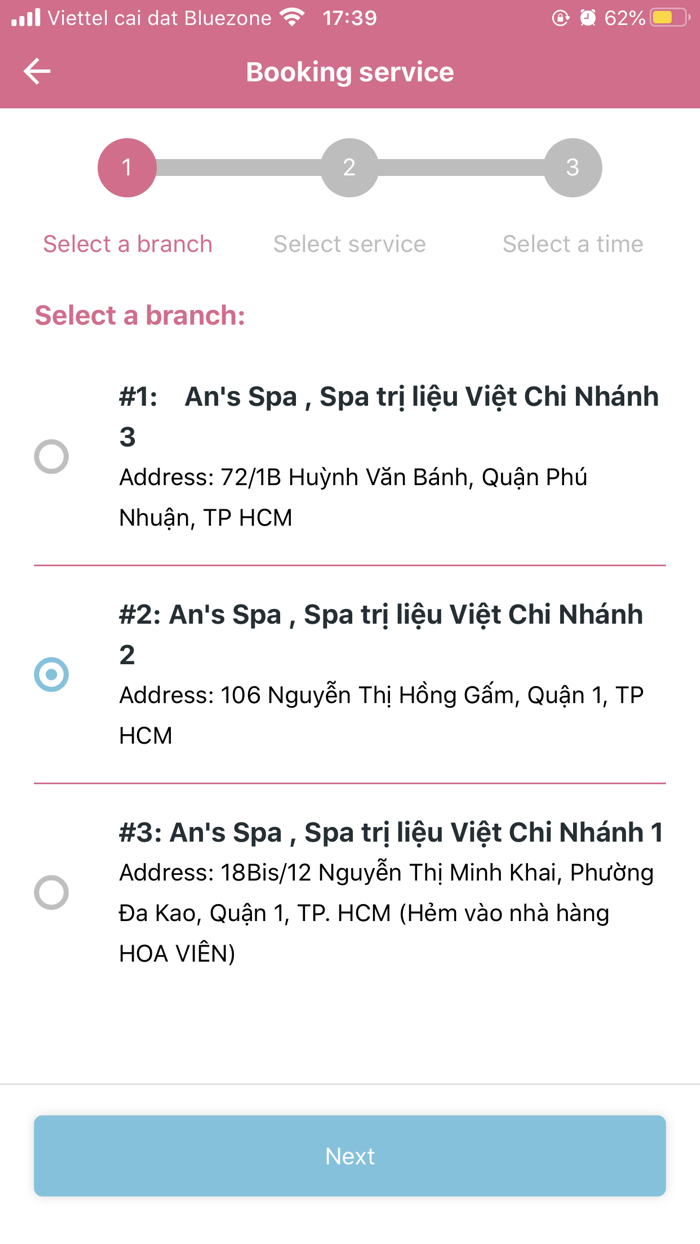Select branch #3 An's Spa Chi Nhánh 1
Screen dimensions: 700x1244
click(51, 893)
